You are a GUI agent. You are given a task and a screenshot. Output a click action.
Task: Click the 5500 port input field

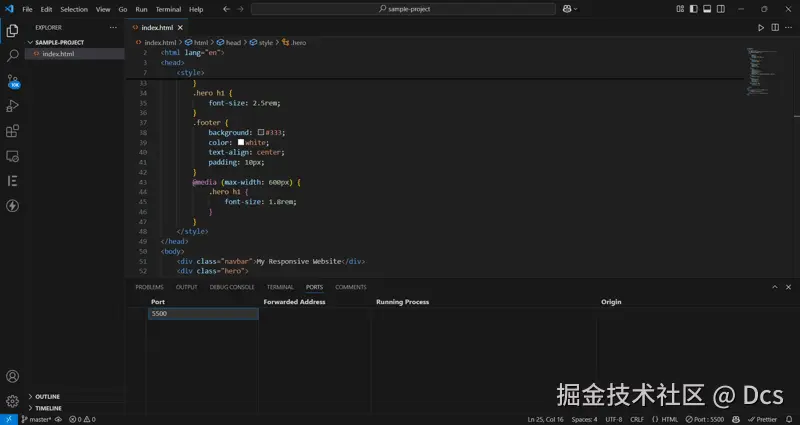[202, 314]
